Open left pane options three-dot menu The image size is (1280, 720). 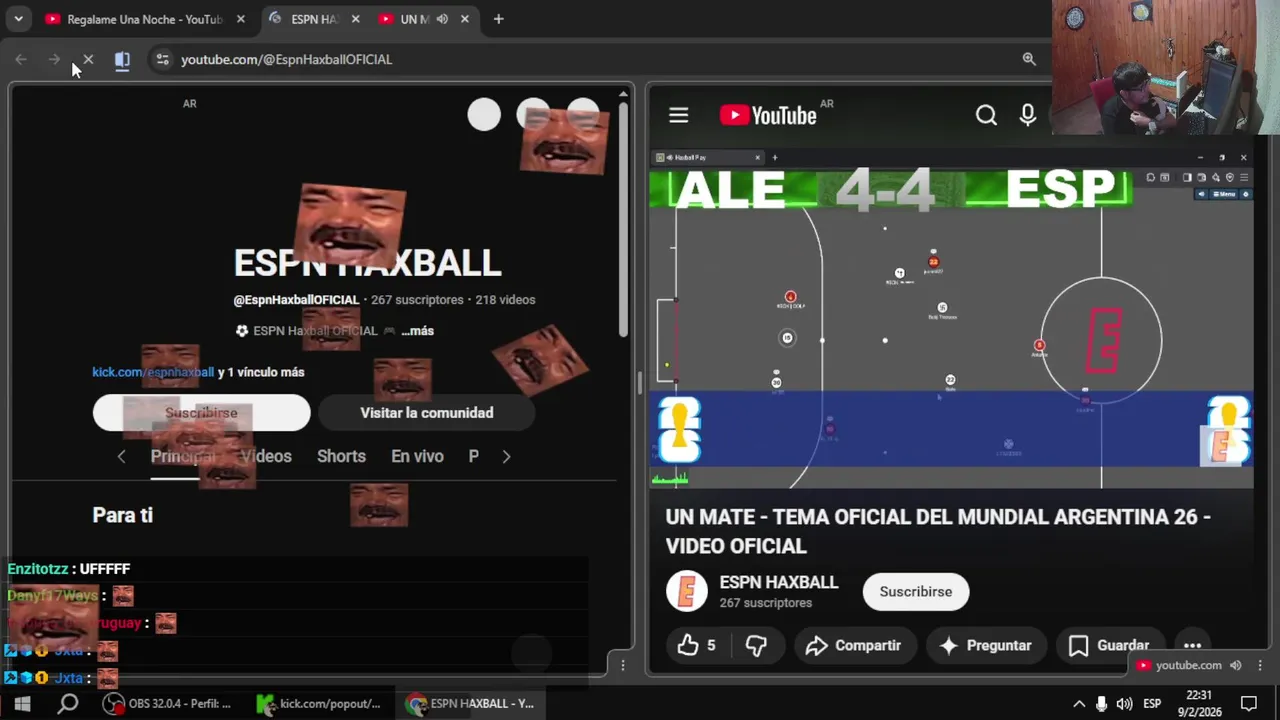point(623,665)
